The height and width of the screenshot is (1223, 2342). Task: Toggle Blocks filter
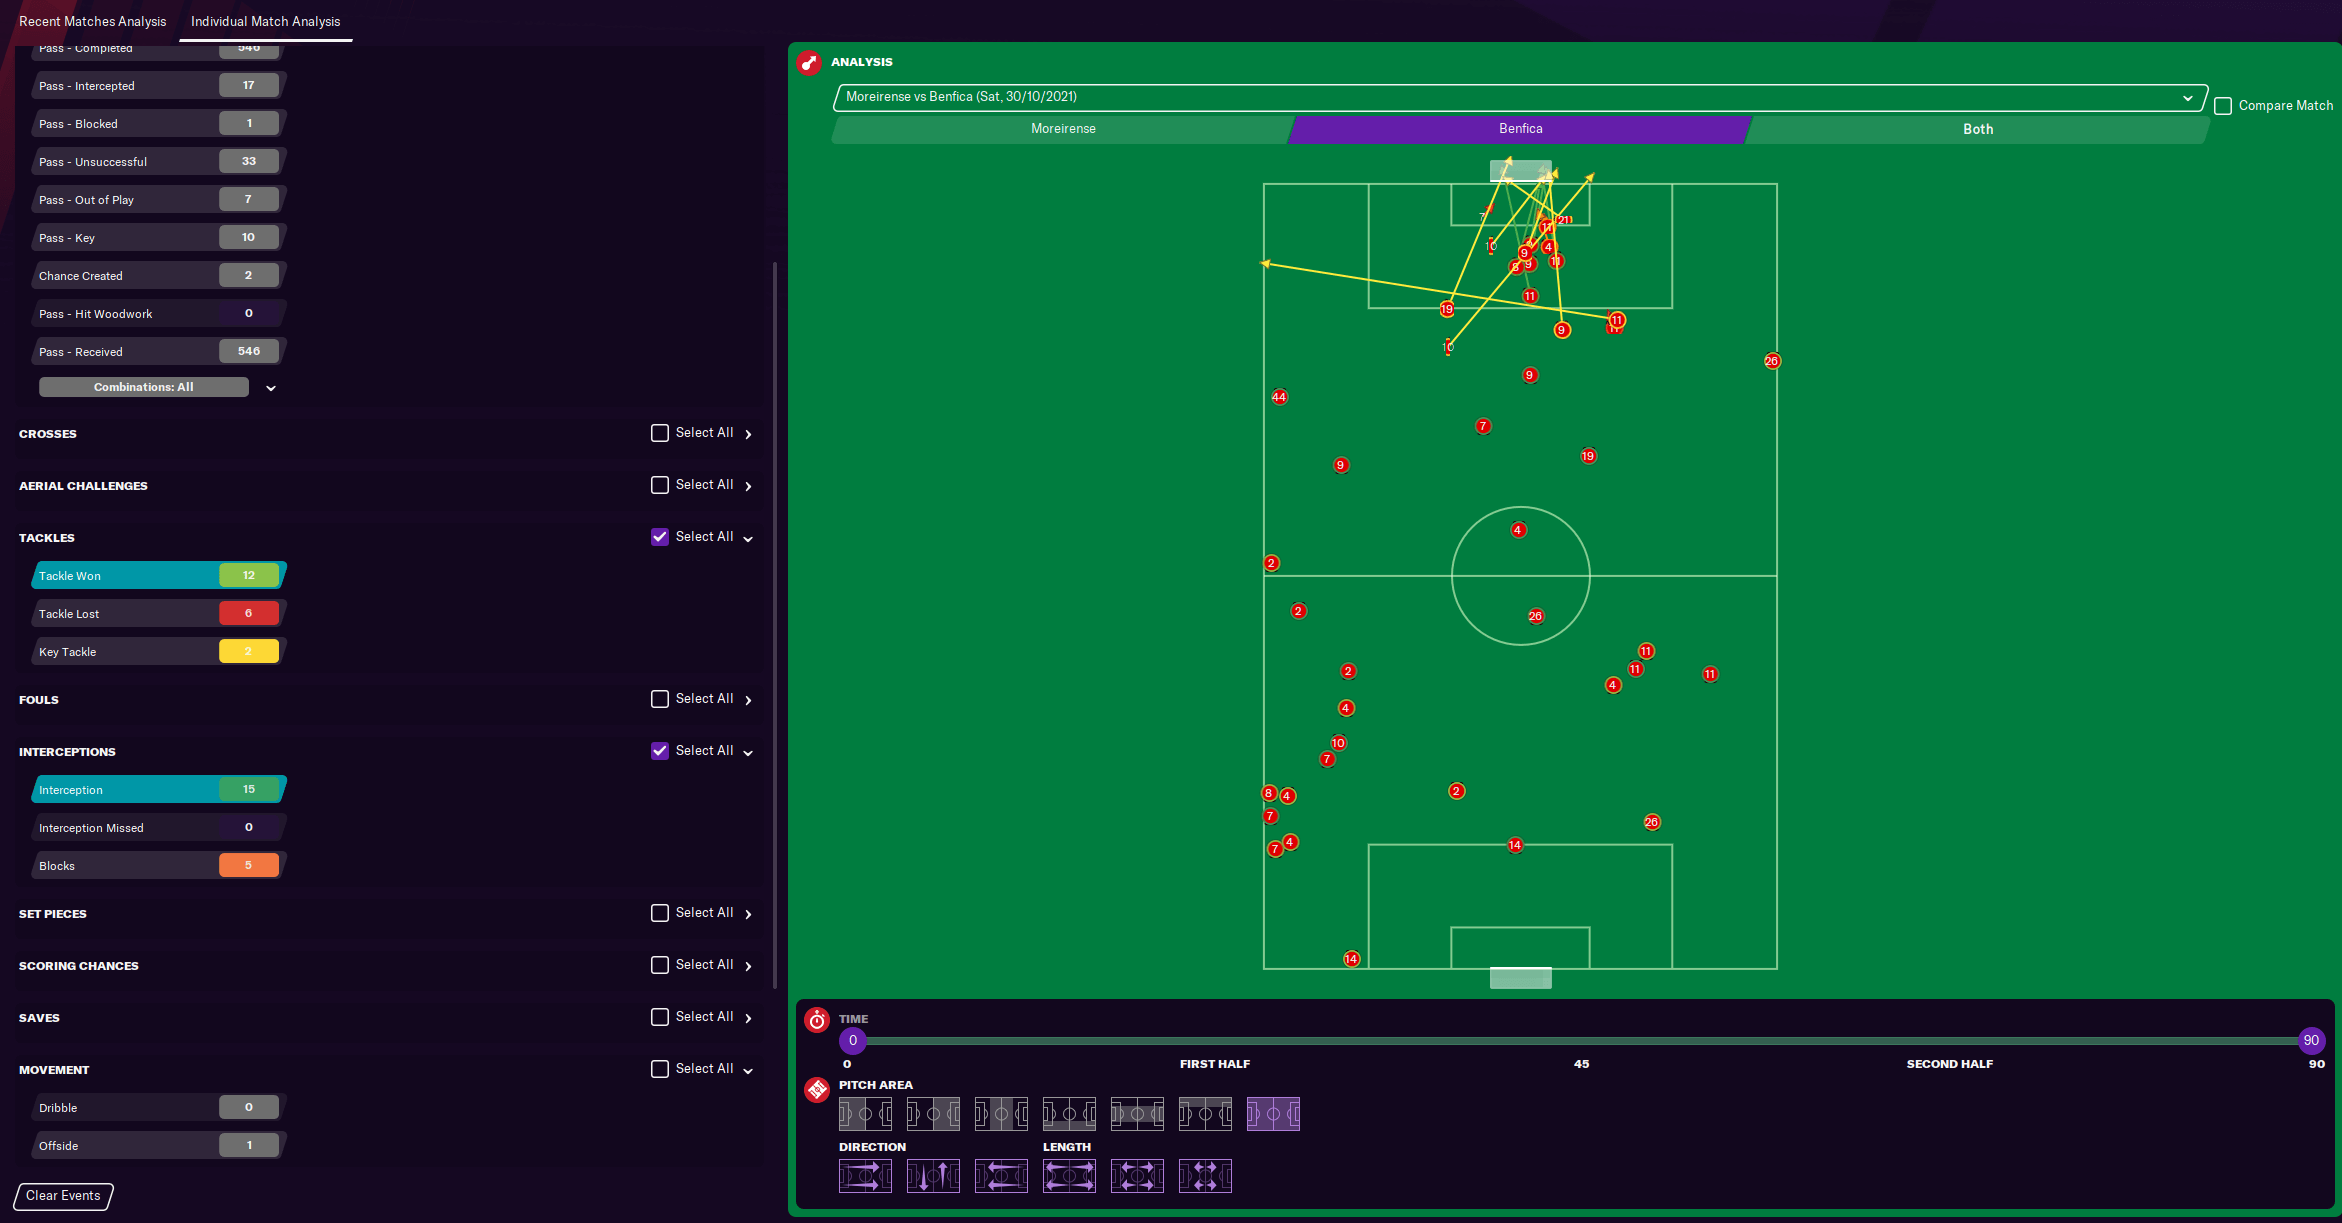click(159, 866)
